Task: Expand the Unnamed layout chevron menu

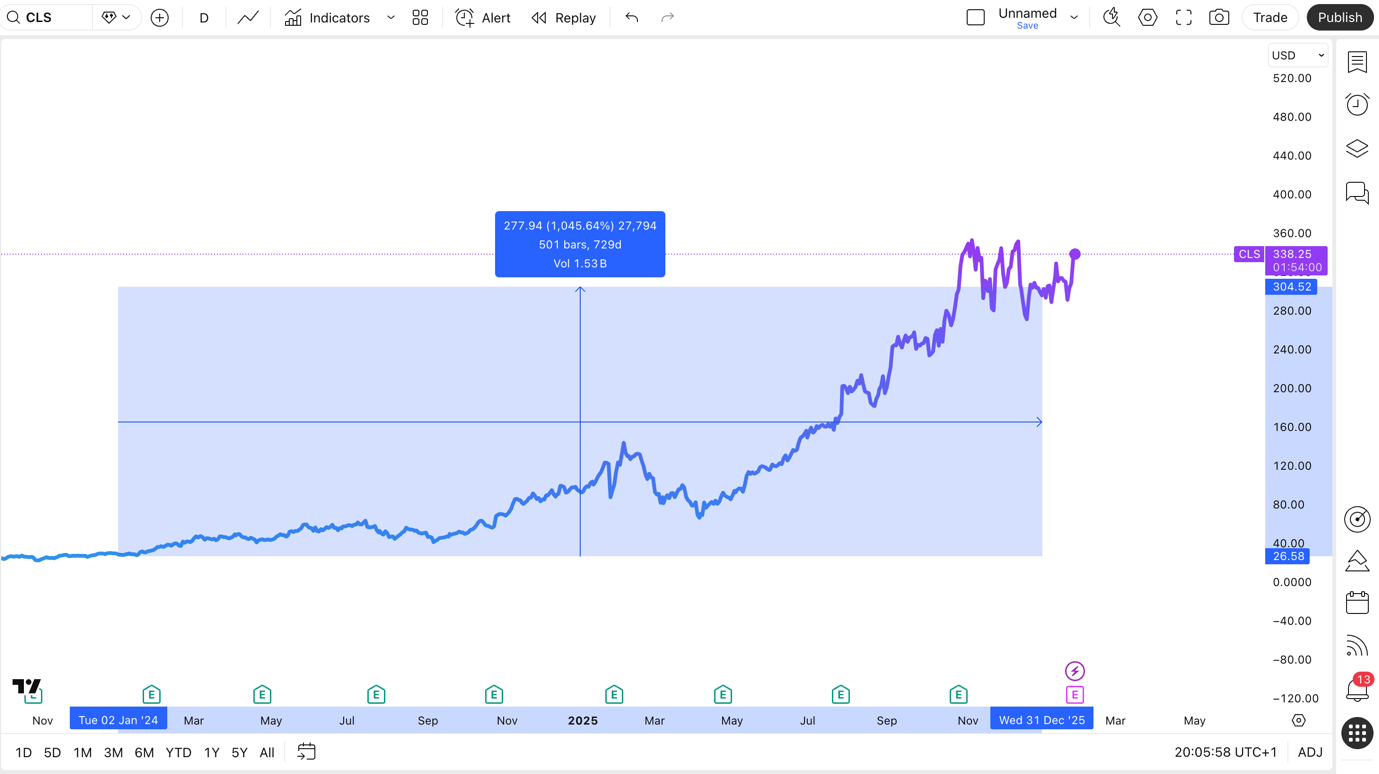Action: tap(1074, 18)
